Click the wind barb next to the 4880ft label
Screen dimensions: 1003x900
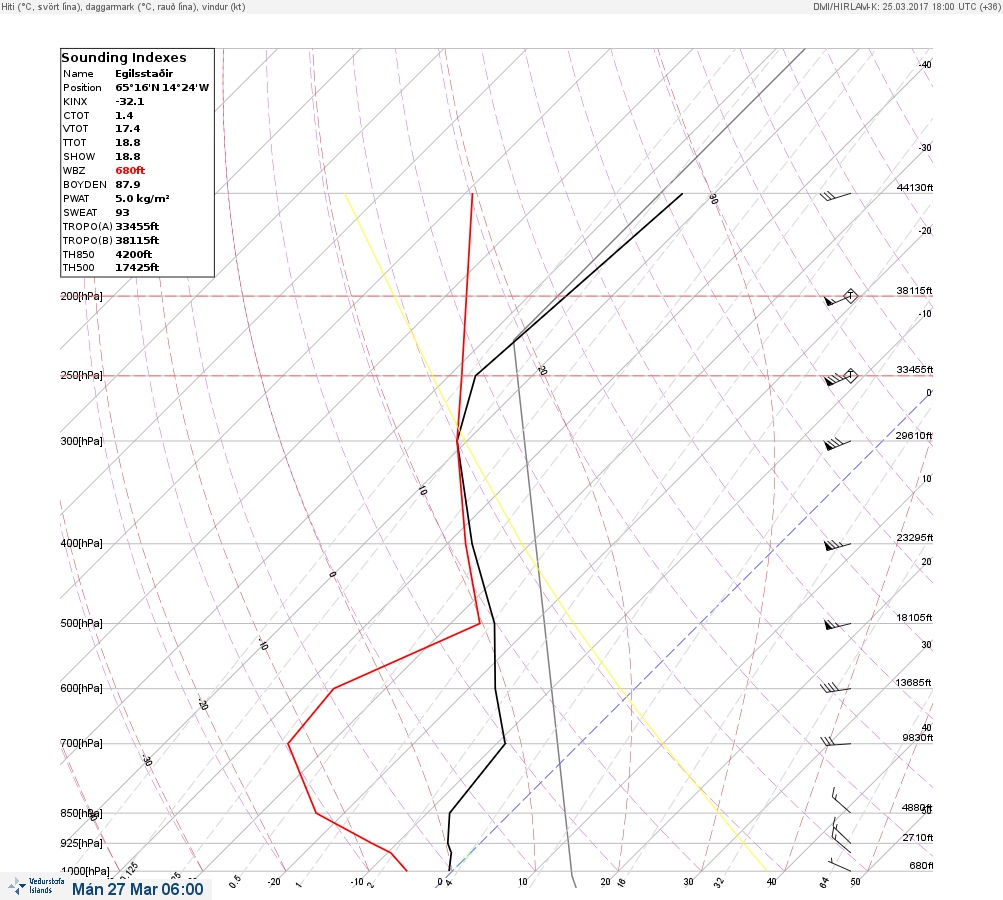point(841,800)
